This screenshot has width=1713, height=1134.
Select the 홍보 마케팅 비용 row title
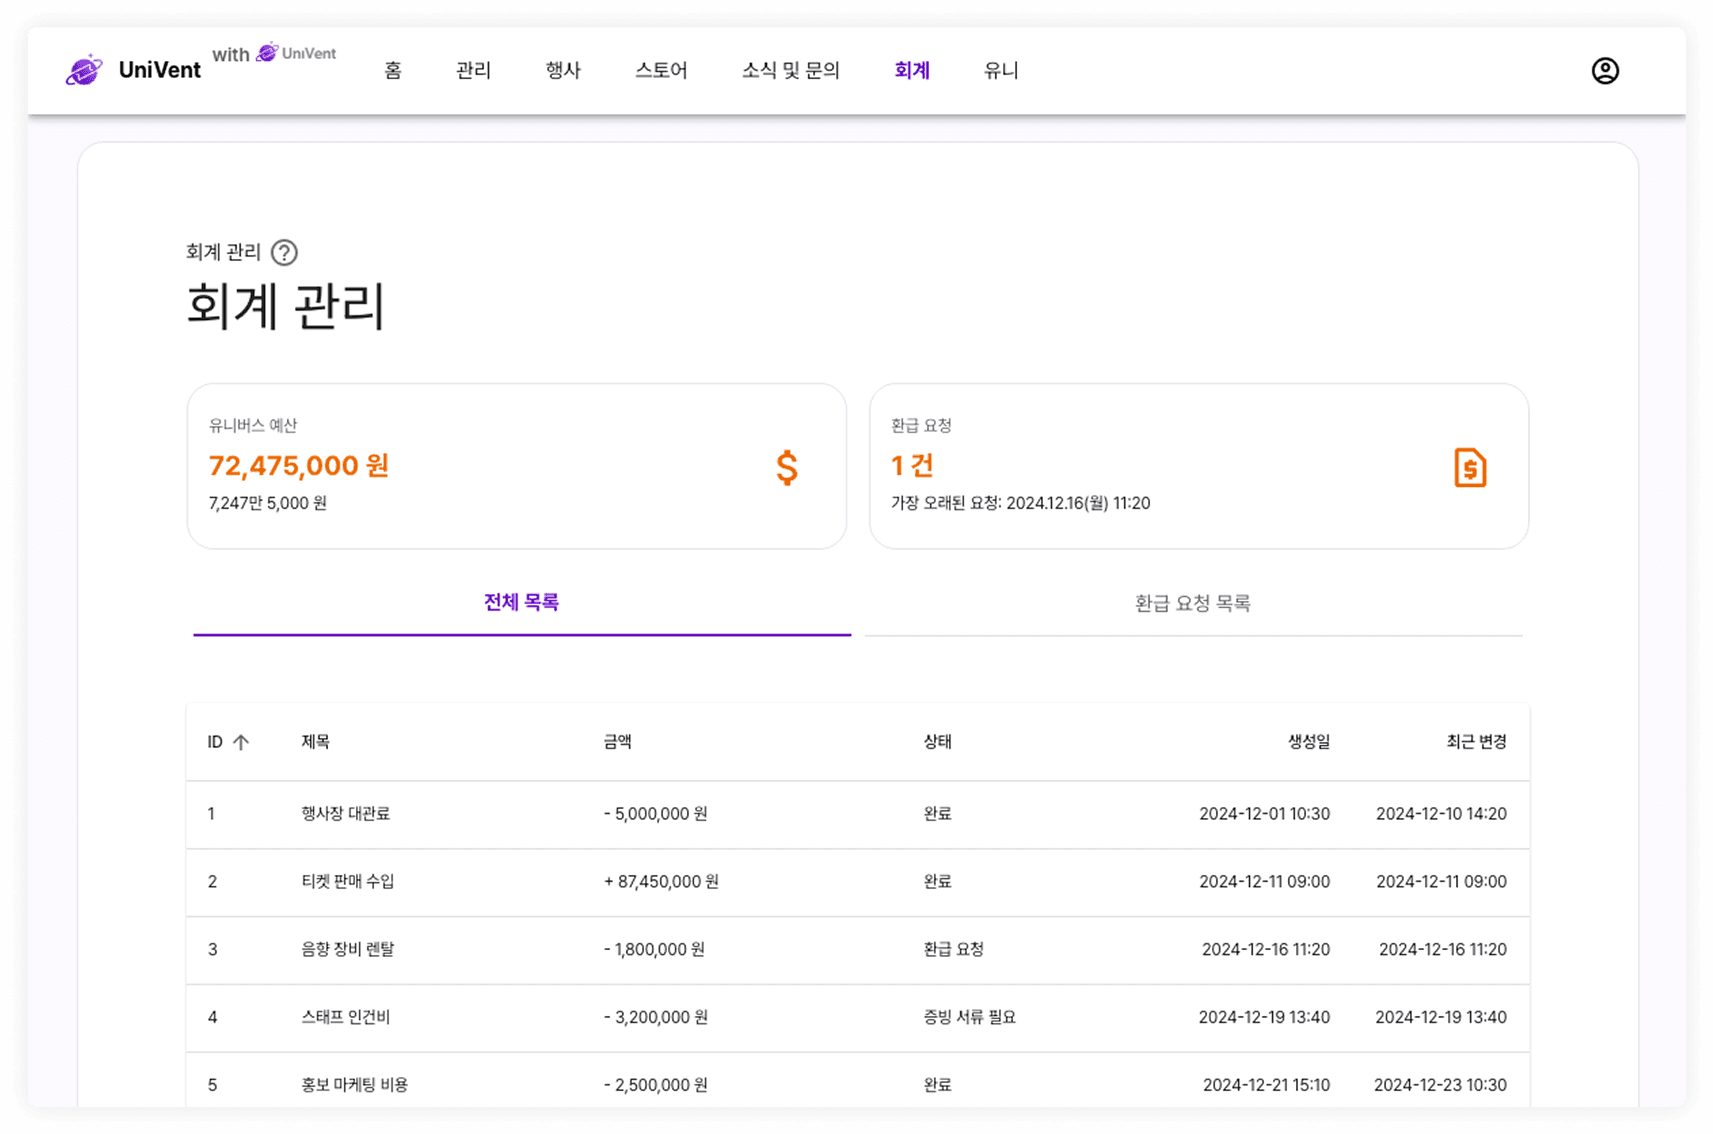pyautogui.click(x=355, y=1085)
